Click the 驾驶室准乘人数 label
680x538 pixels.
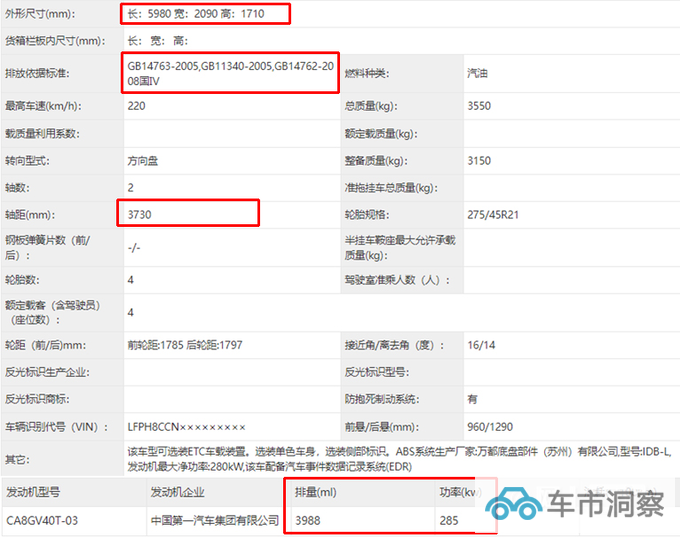click(397, 280)
